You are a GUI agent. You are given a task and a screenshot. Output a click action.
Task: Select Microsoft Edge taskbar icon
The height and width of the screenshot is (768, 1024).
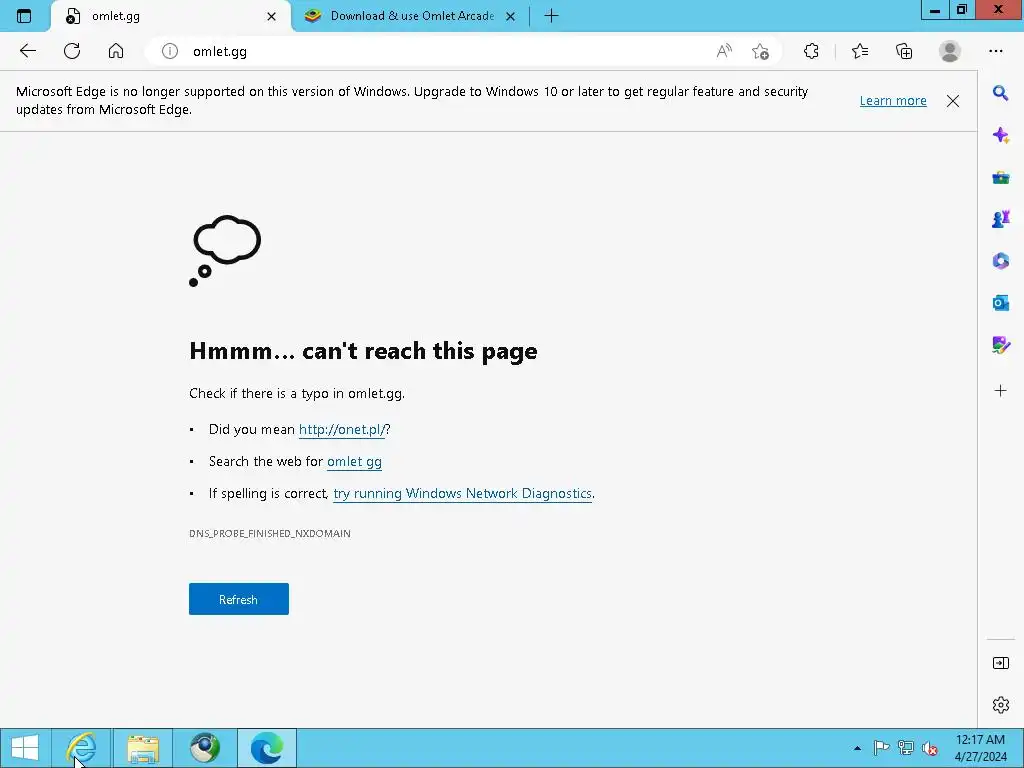267,748
